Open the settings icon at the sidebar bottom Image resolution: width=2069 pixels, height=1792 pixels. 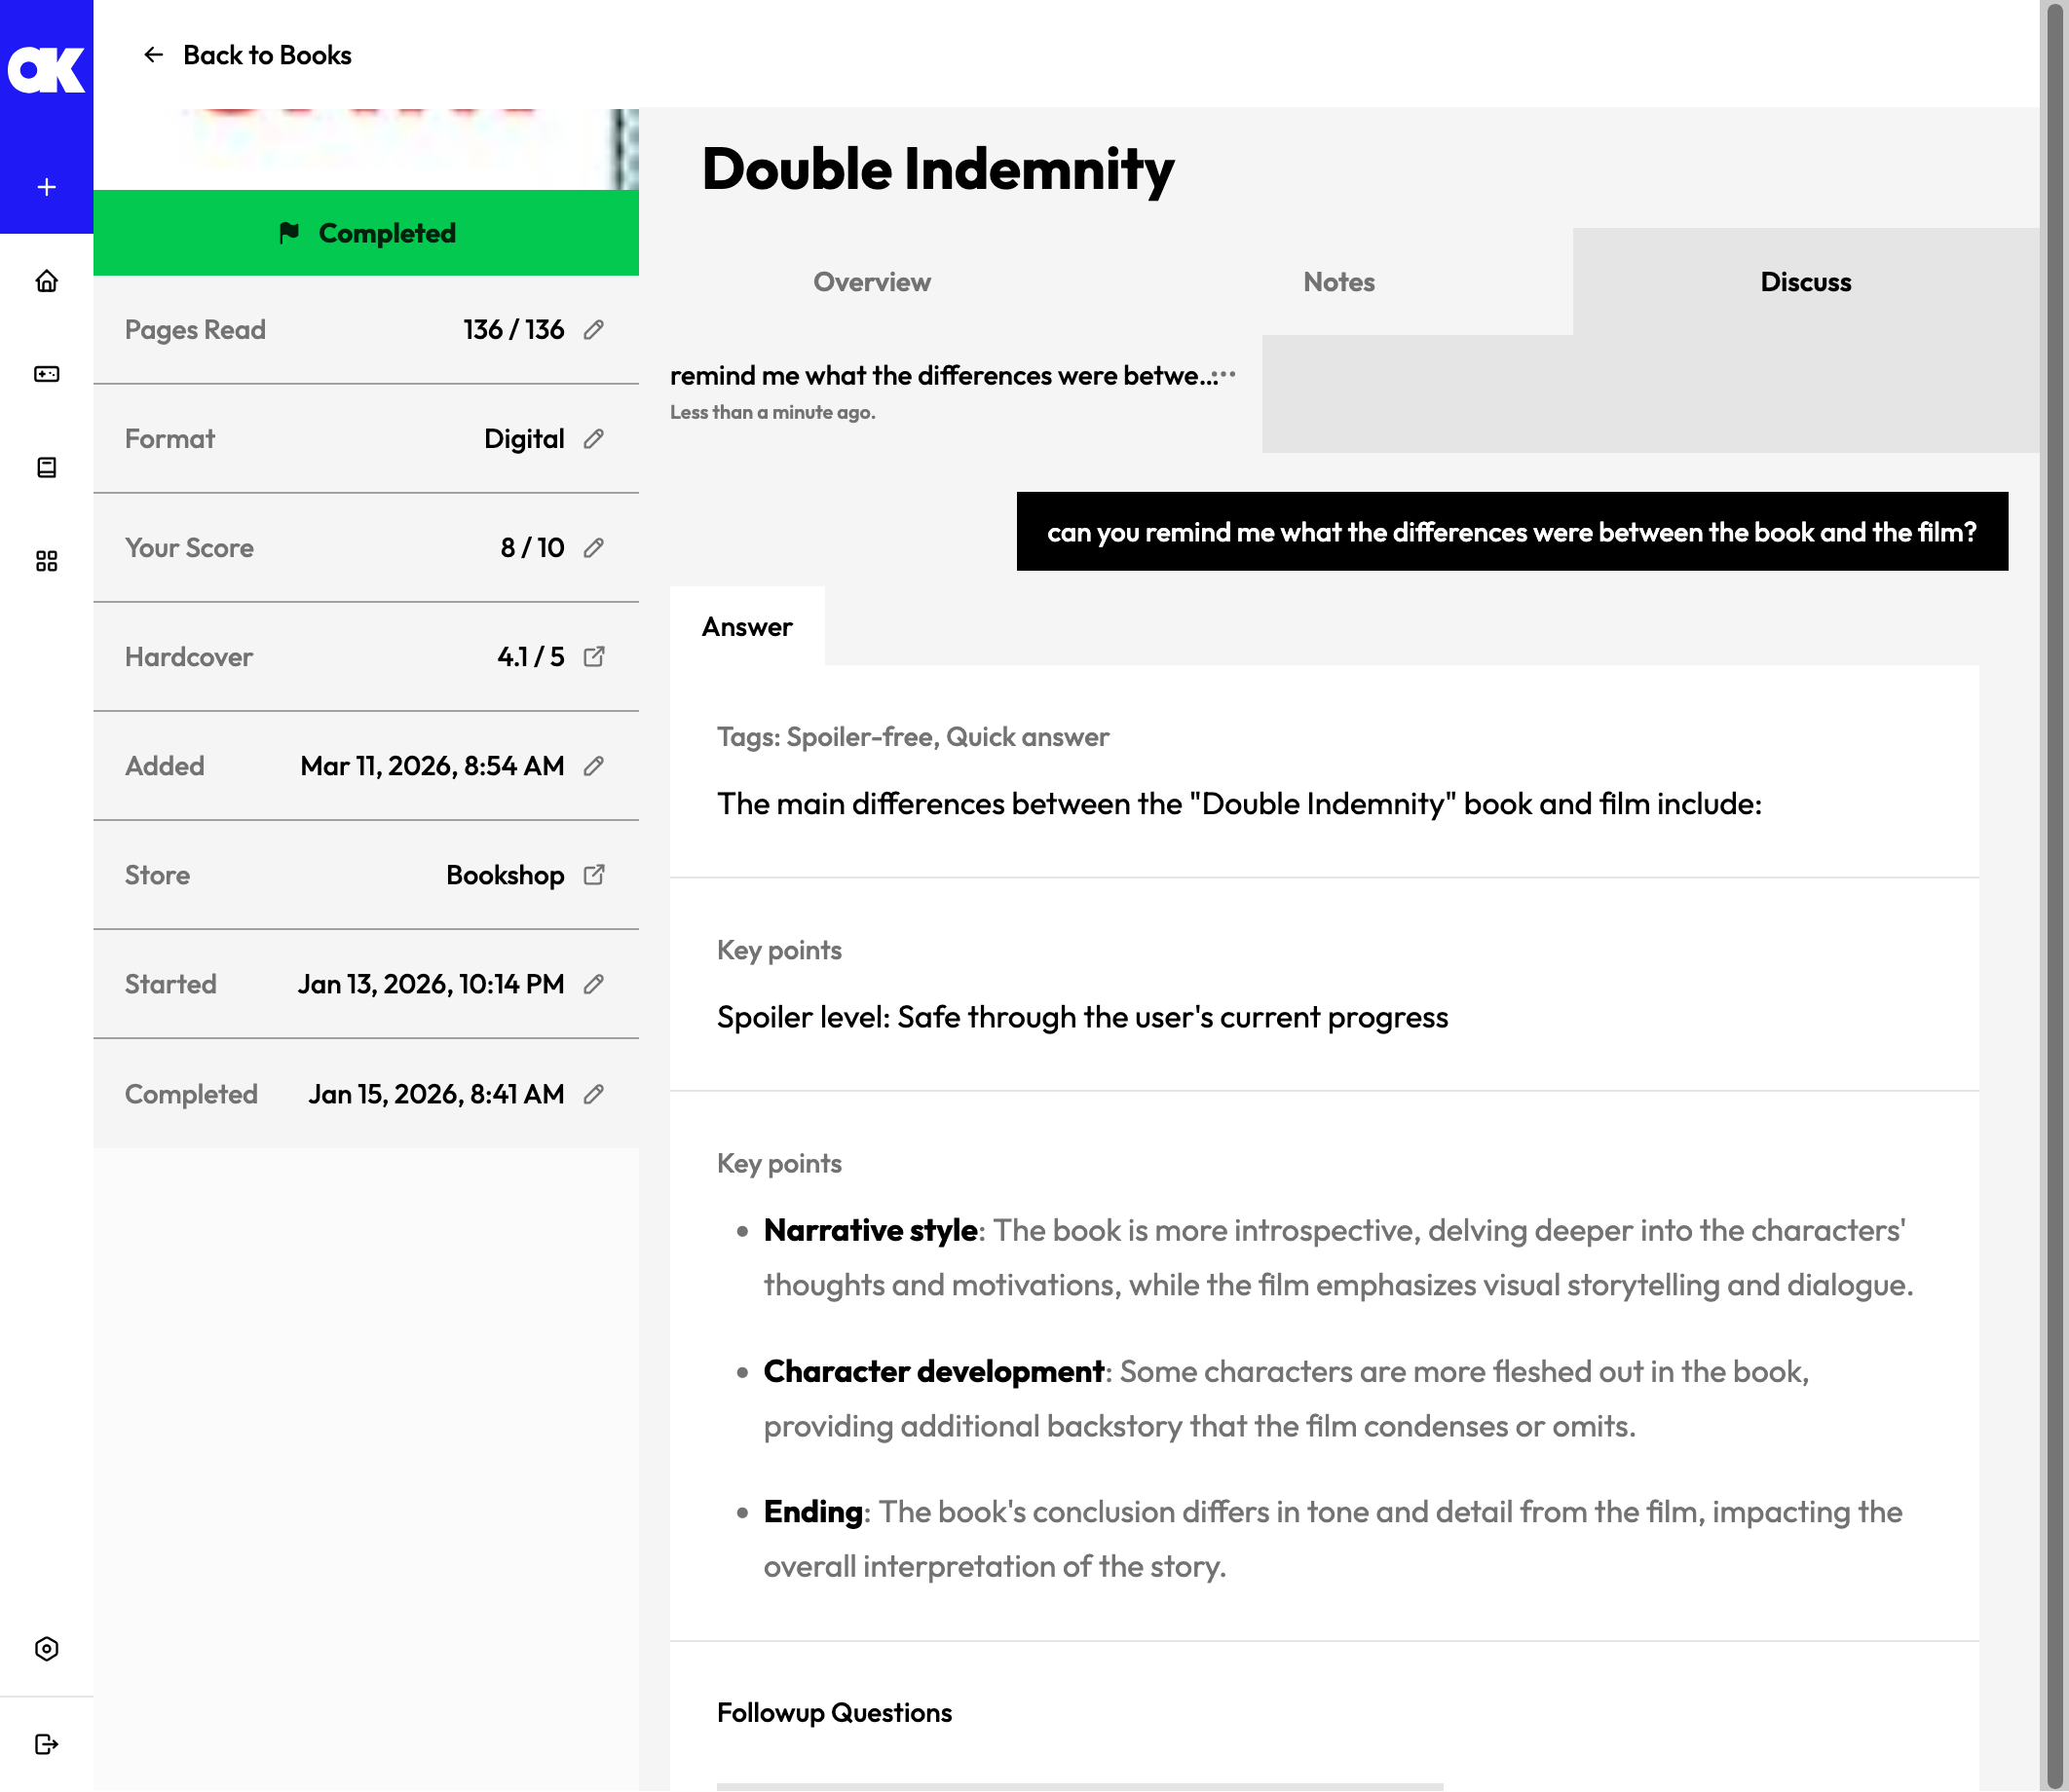(46, 1649)
